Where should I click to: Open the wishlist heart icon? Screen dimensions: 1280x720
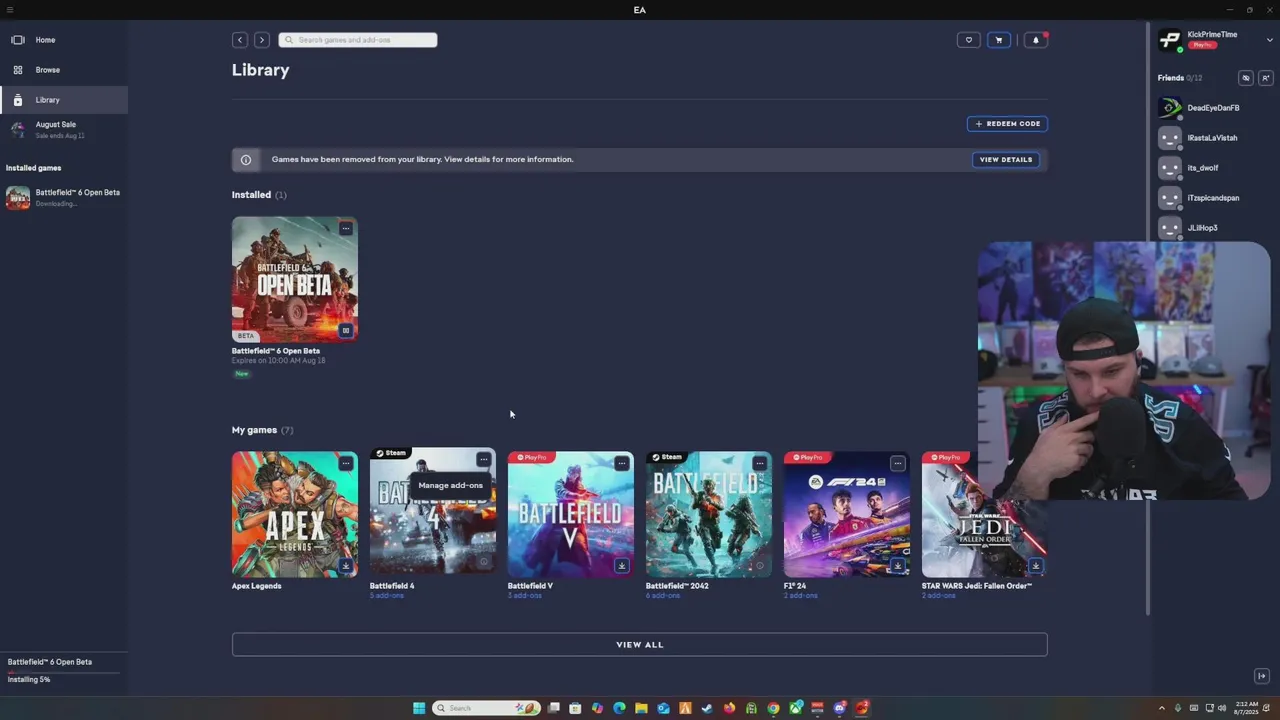click(x=968, y=40)
